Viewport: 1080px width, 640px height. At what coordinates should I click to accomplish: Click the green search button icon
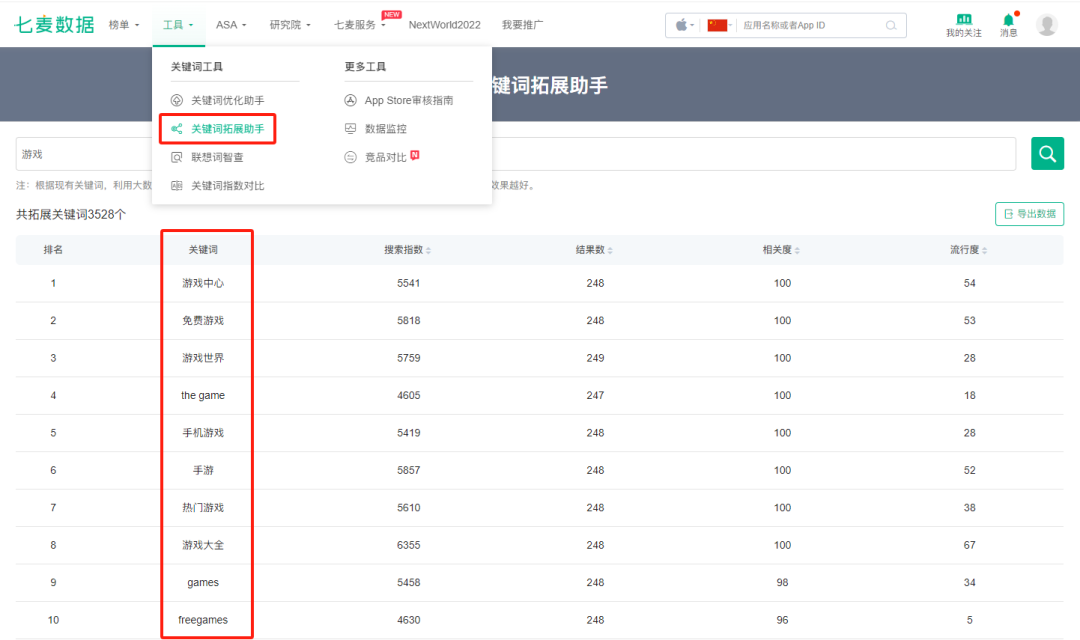pyautogui.click(x=1047, y=154)
